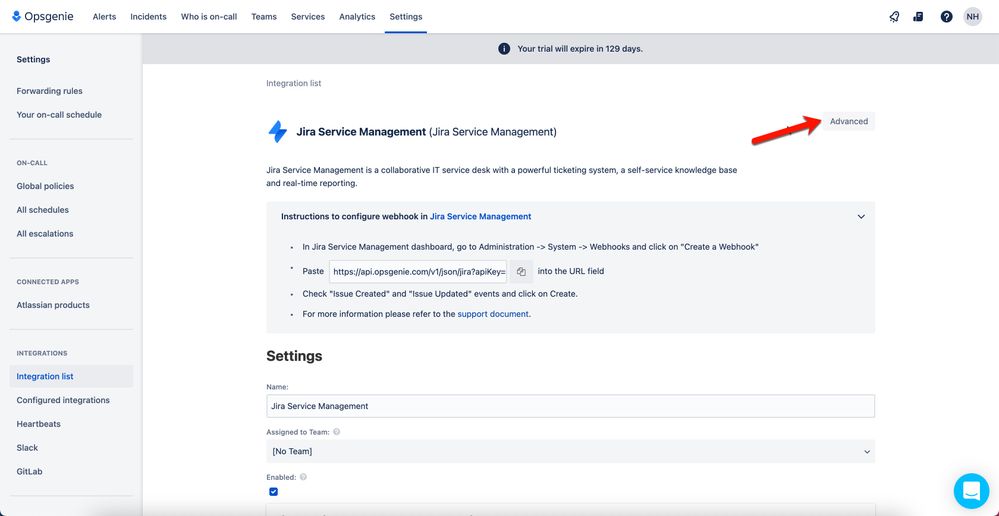Copy the webhook URL with copy icon
The image size is (999, 516).
(521, 271)
